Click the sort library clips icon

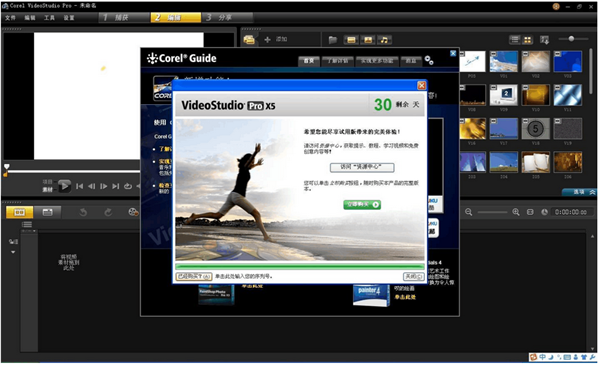tap(544, 39)
